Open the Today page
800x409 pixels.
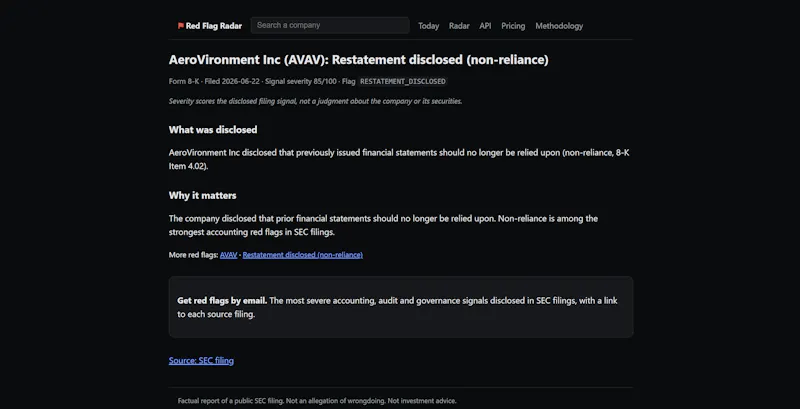click(429, 25)
